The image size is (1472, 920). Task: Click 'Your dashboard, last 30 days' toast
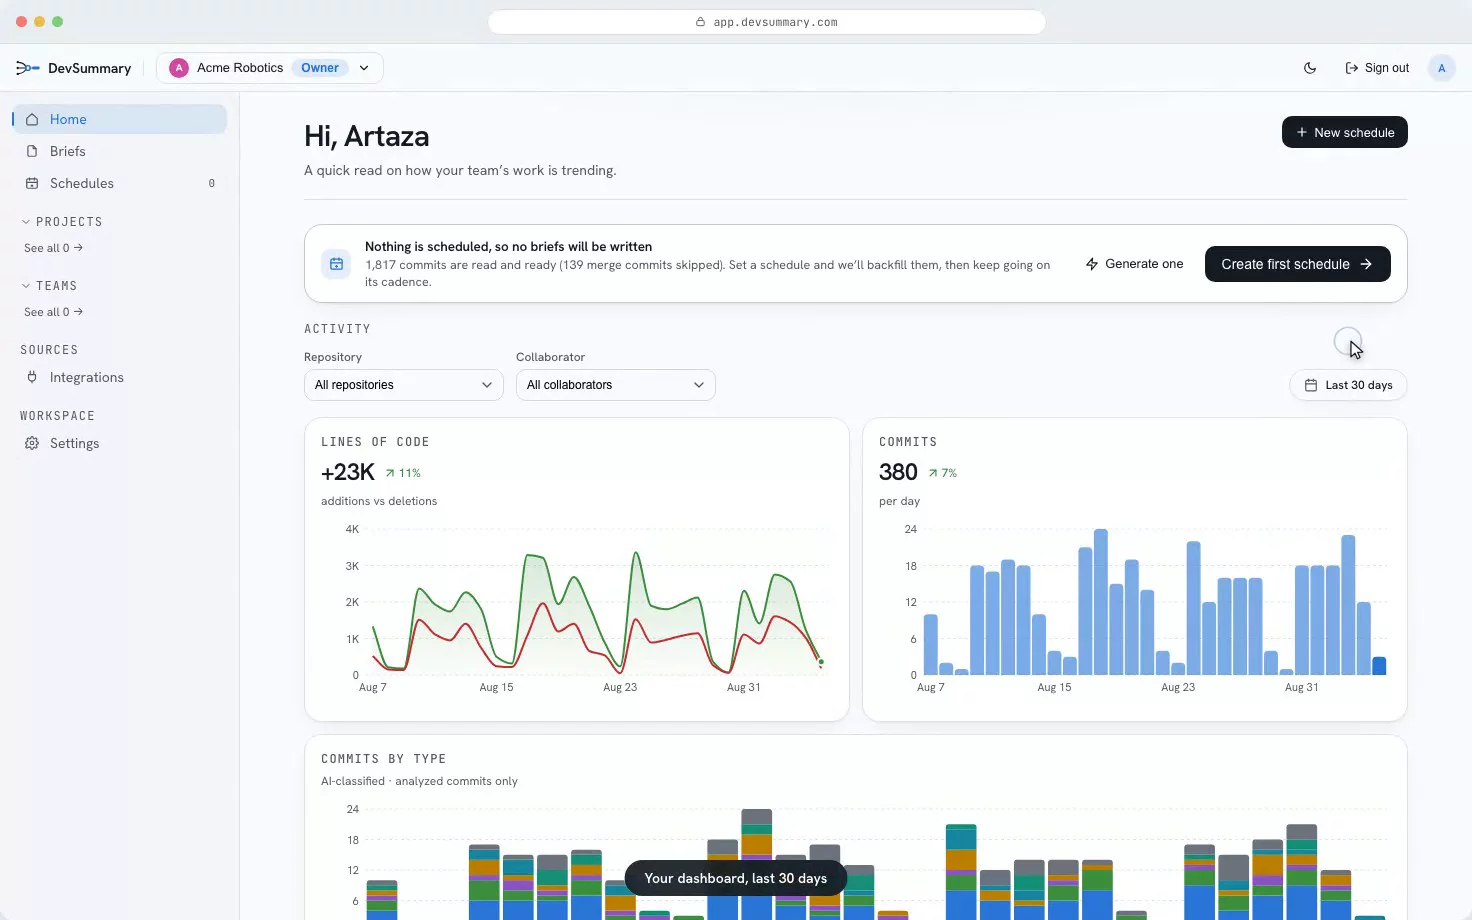pyautogui.click(x=736, y=878)
